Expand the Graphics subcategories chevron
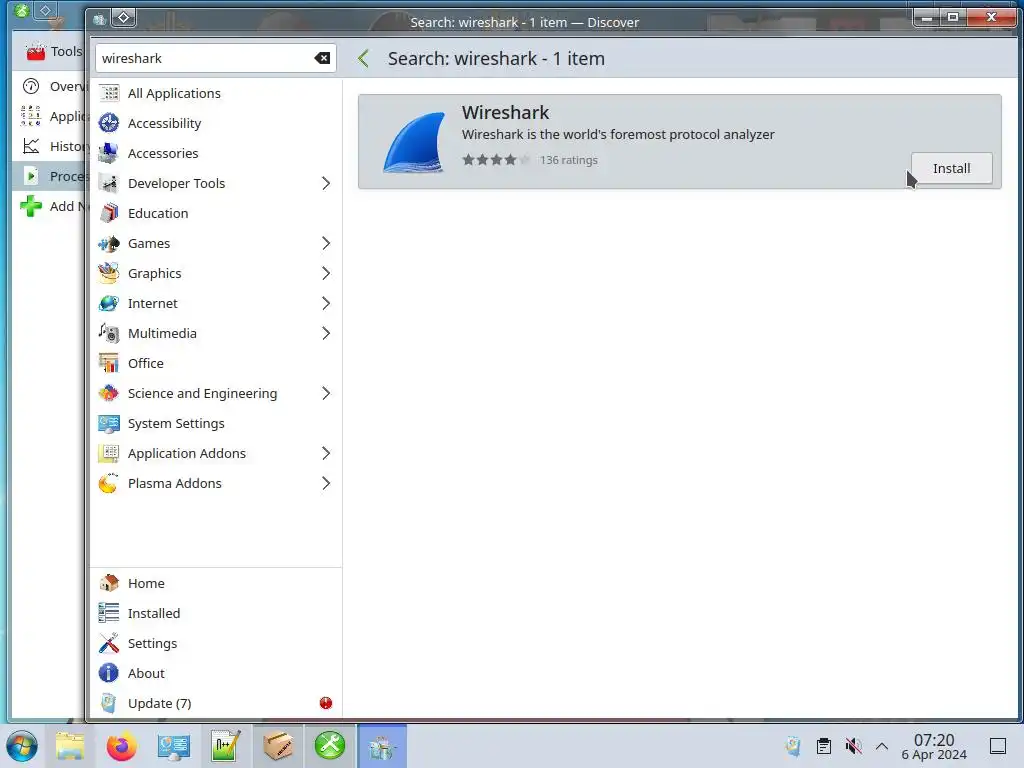 326,274
